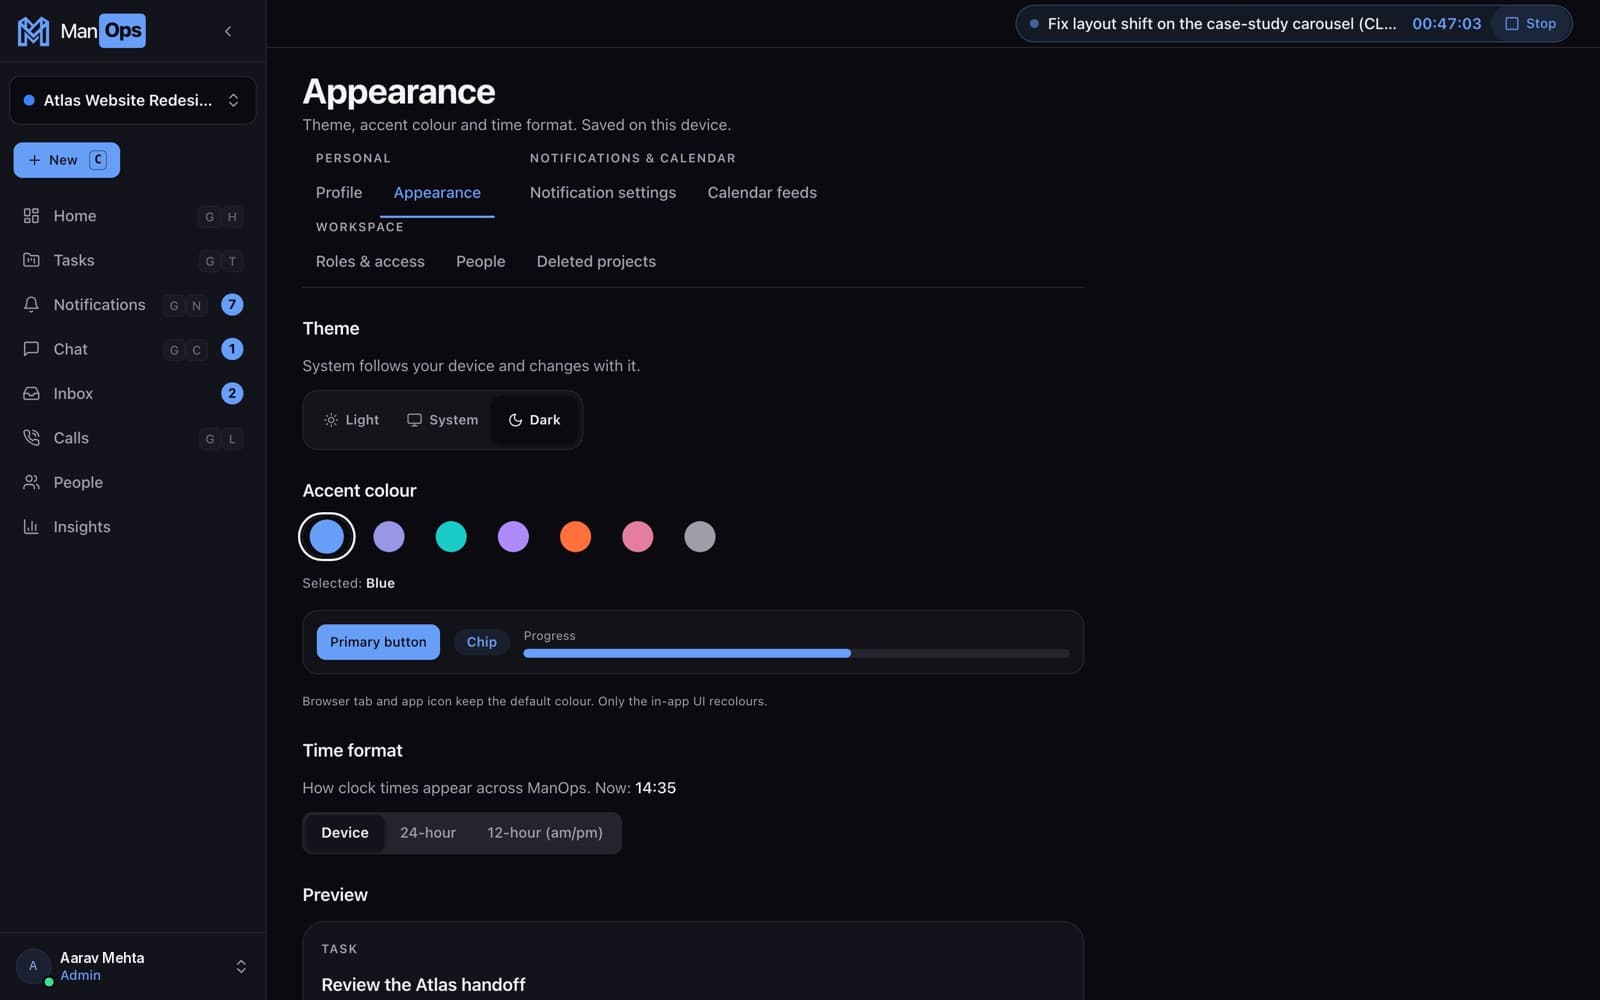Open the People settings tab
Viewport: 1600px width, 1000px height.
481,262
